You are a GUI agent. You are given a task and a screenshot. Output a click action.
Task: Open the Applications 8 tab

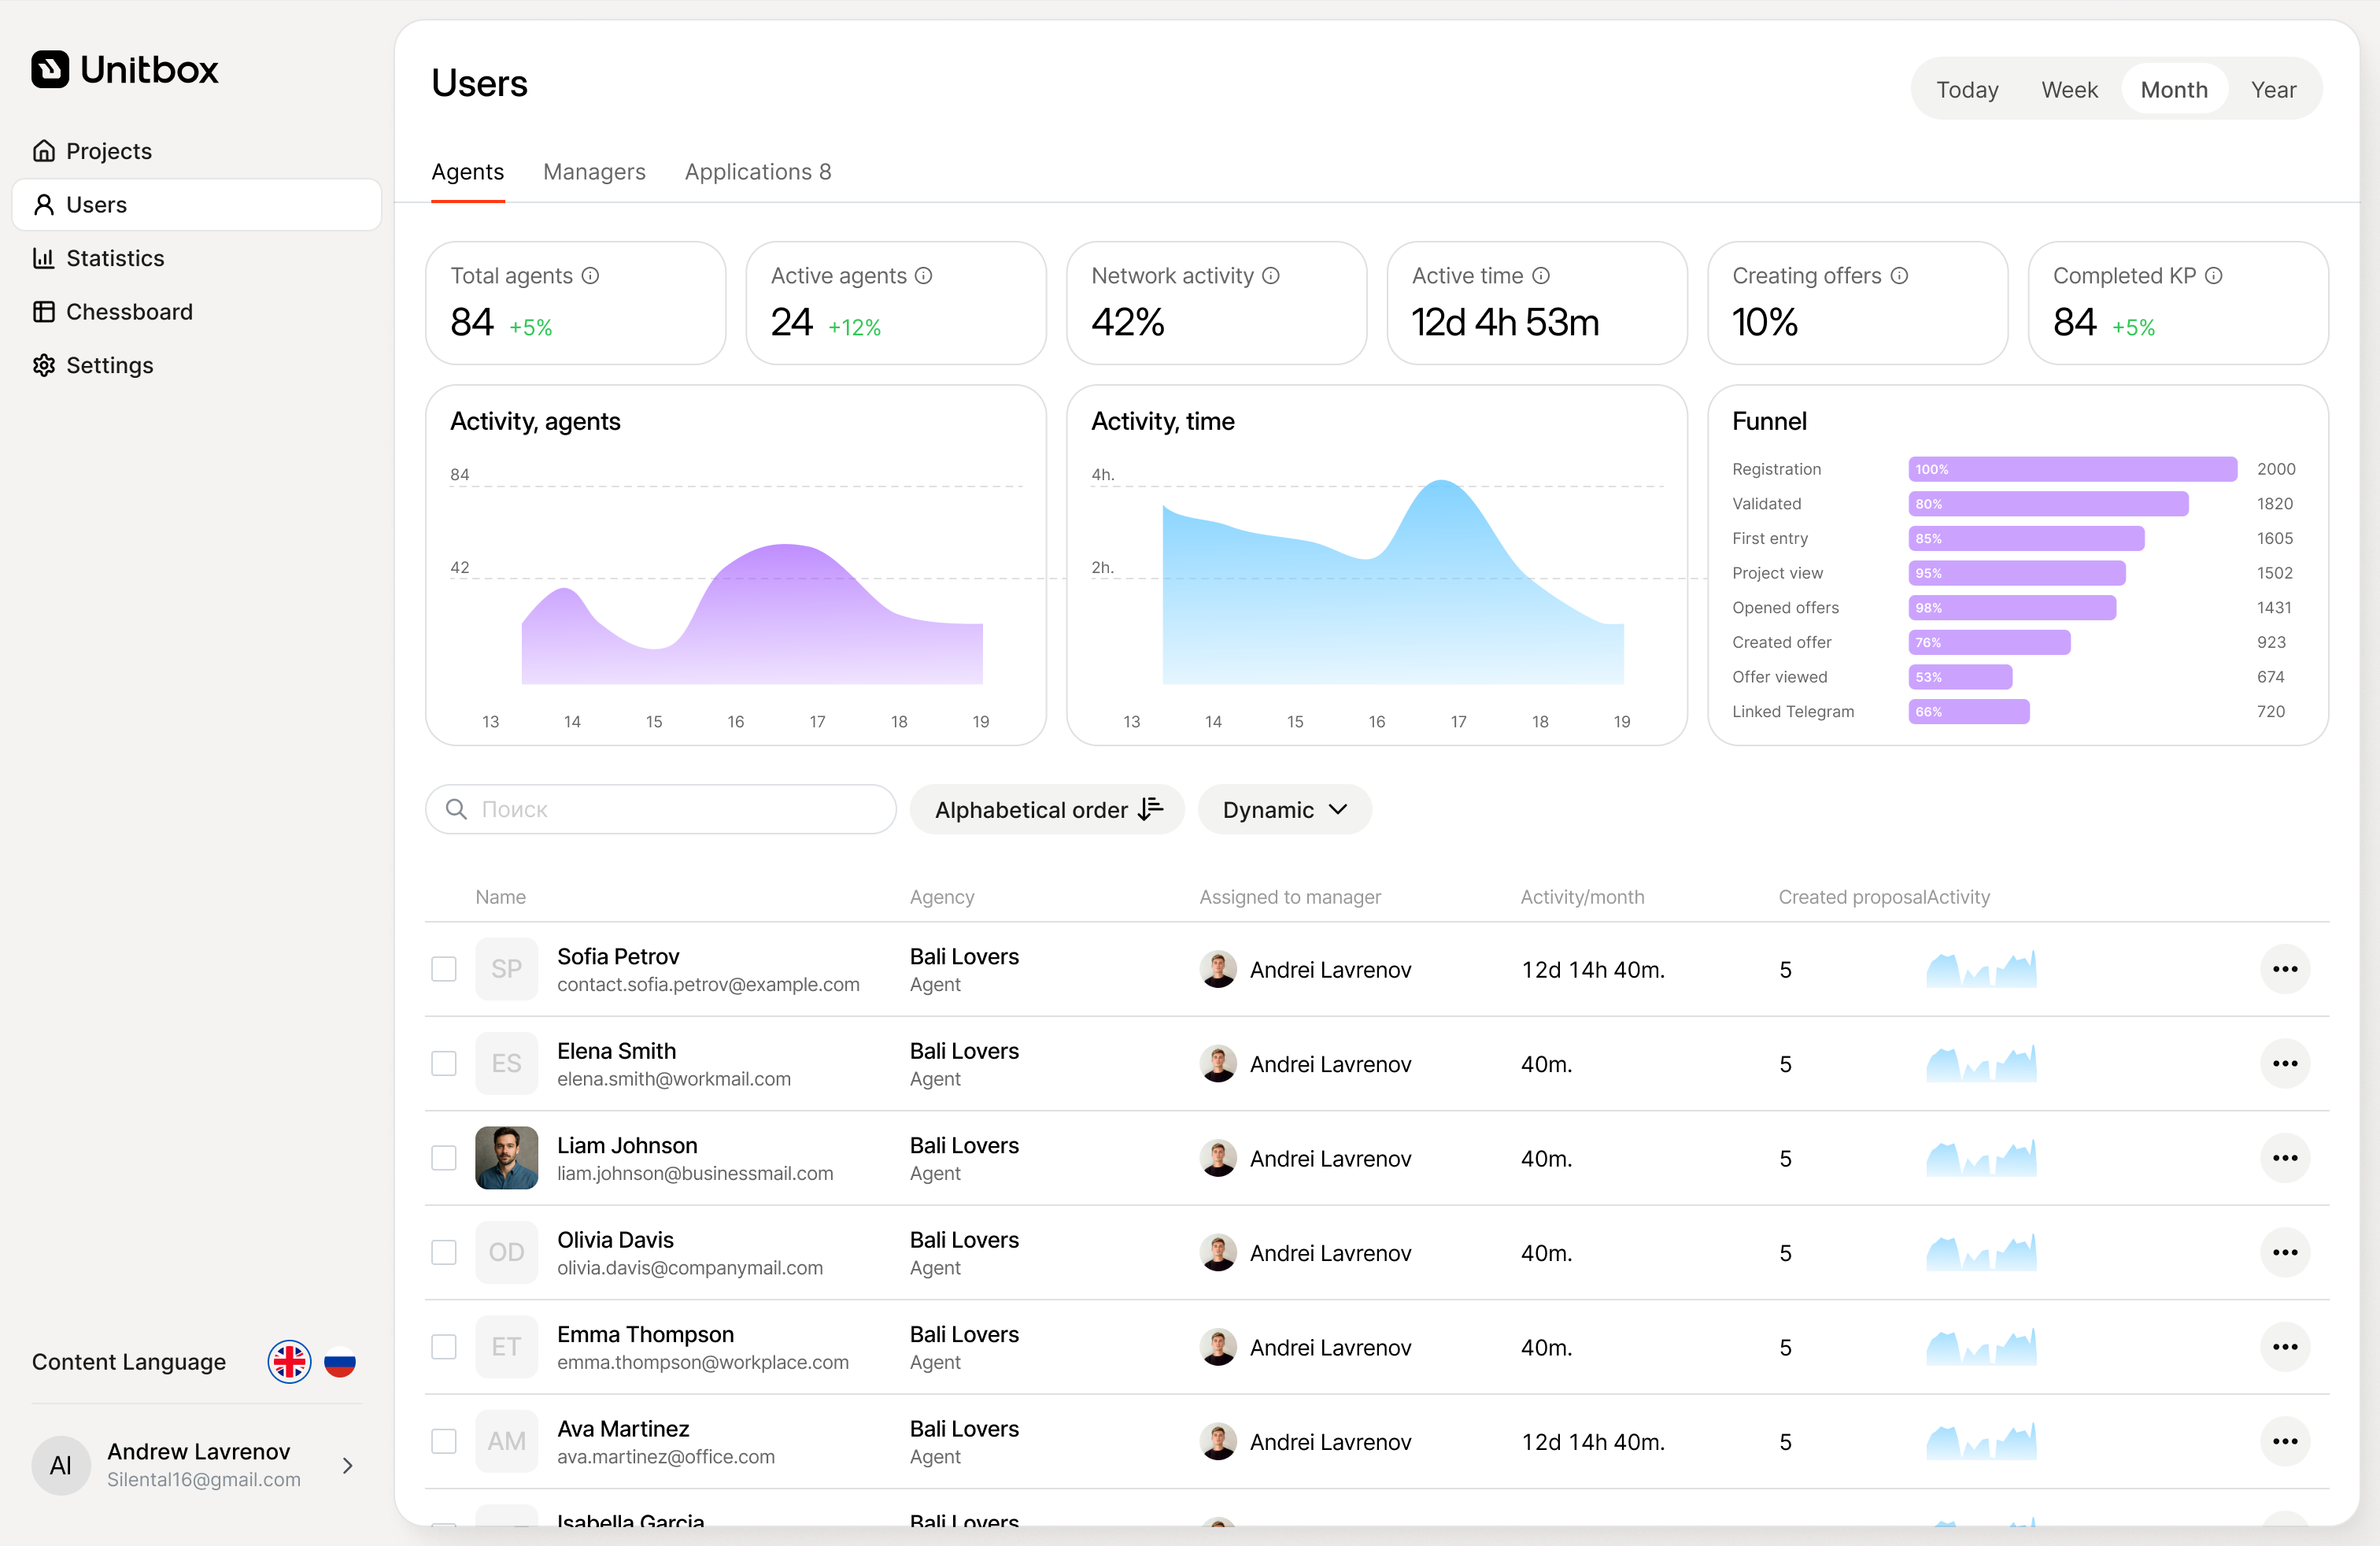point(758,172)
